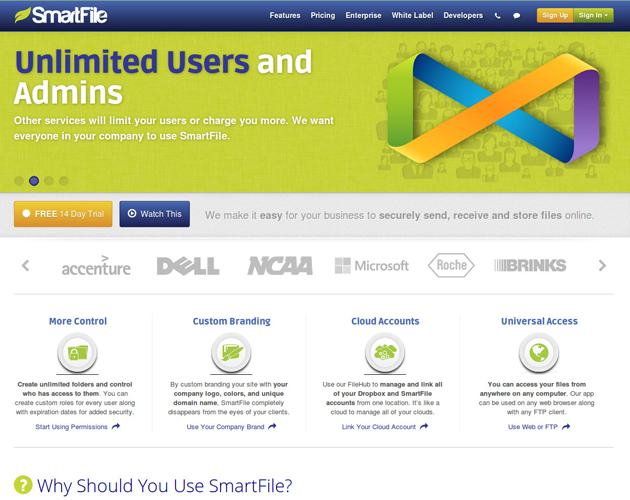Viewport: 630px width, 500px height.
Task: Select the first slide indicator dot
Action: [x=19, y=181]
